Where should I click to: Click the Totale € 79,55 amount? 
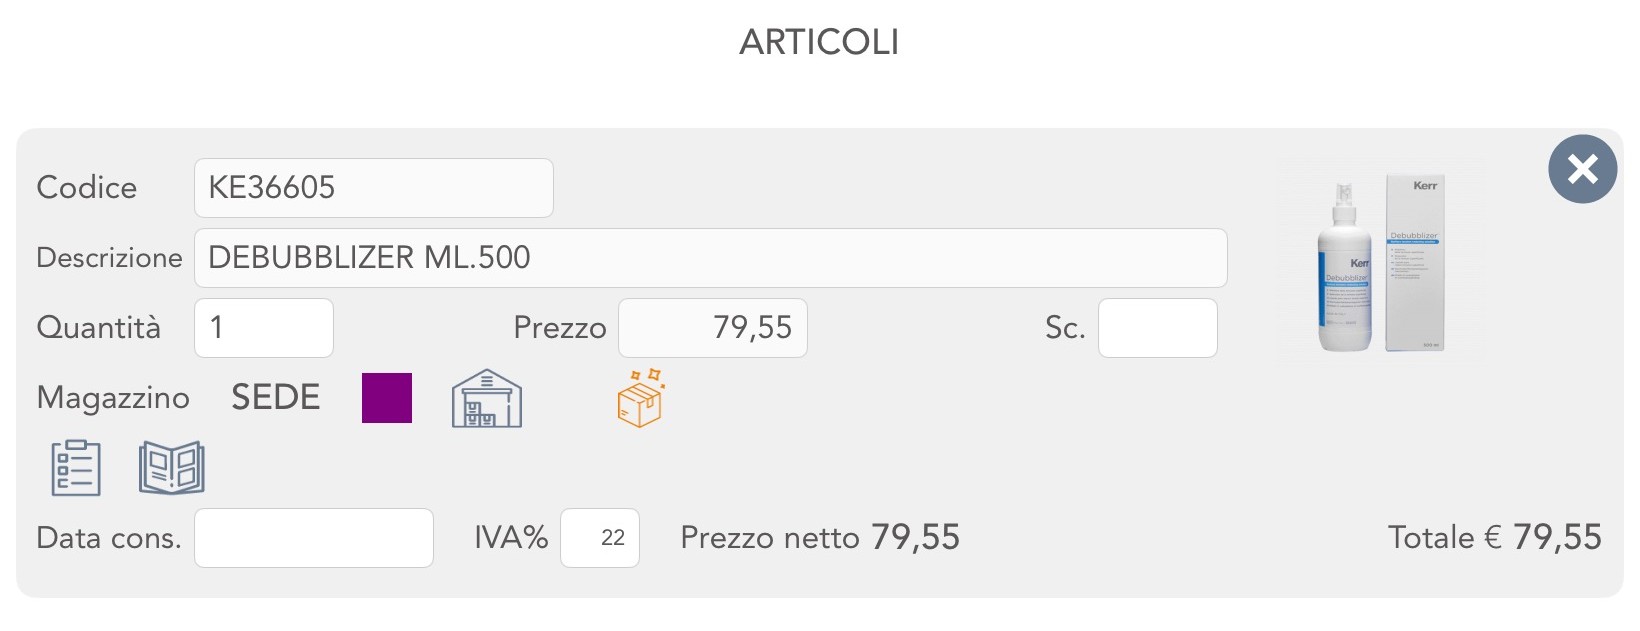[x=1556, y=538]
